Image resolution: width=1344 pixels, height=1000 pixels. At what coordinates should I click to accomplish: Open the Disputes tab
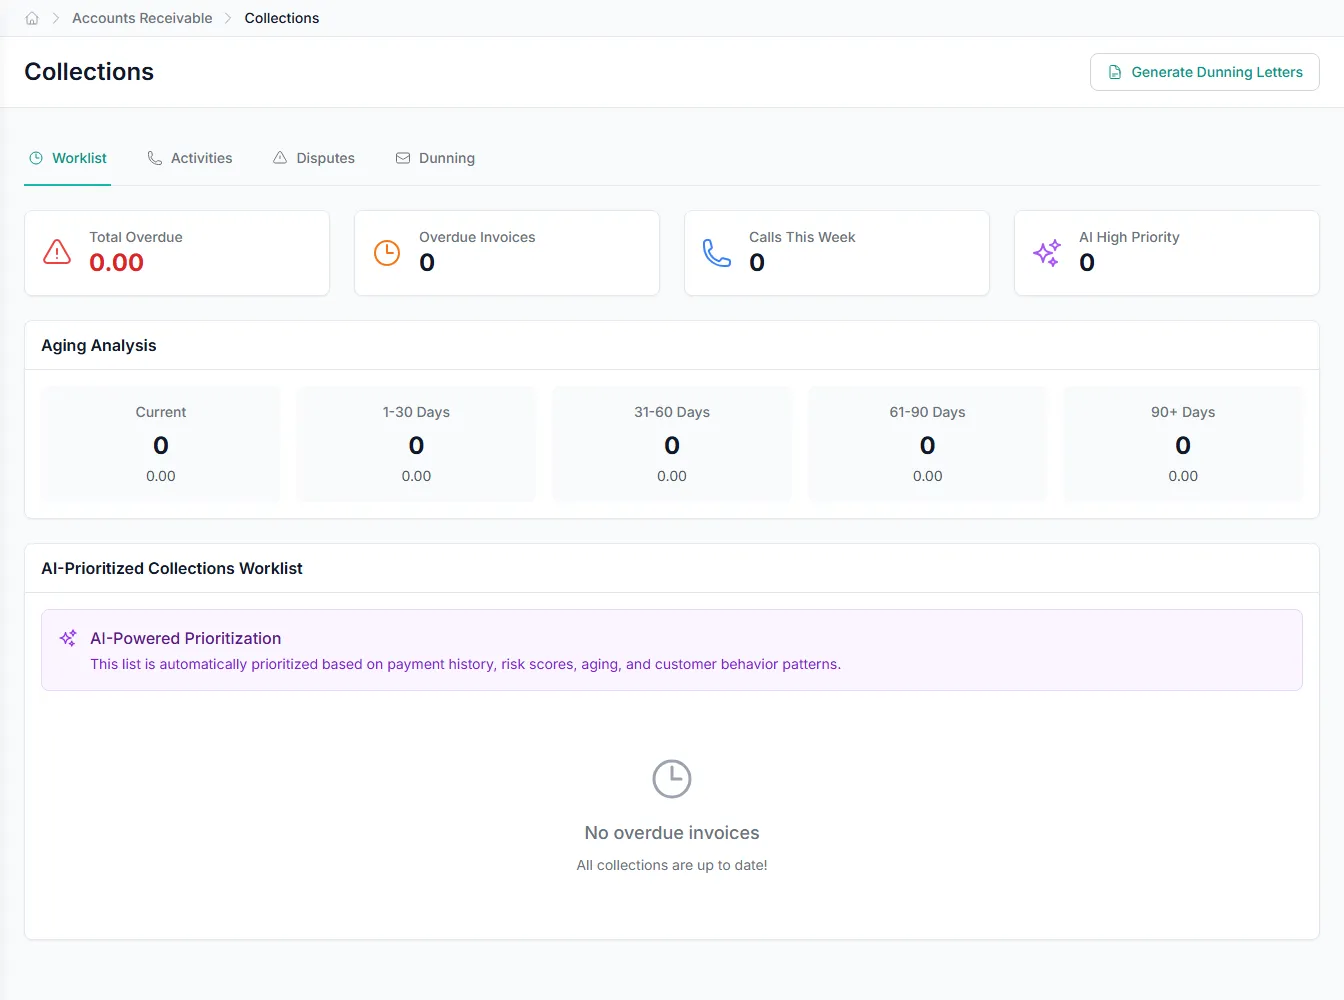[x=314, y=158]
